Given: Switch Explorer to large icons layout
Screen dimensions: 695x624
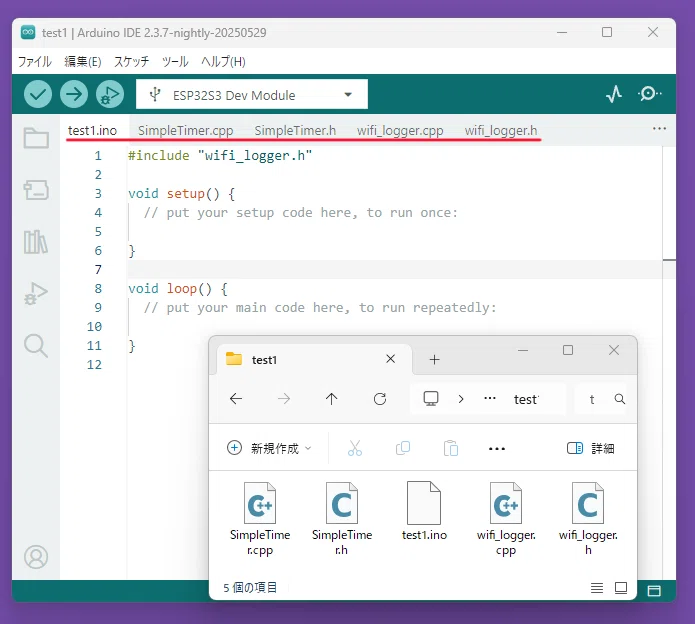Looking at the screenshot, I should pos(621,588).
